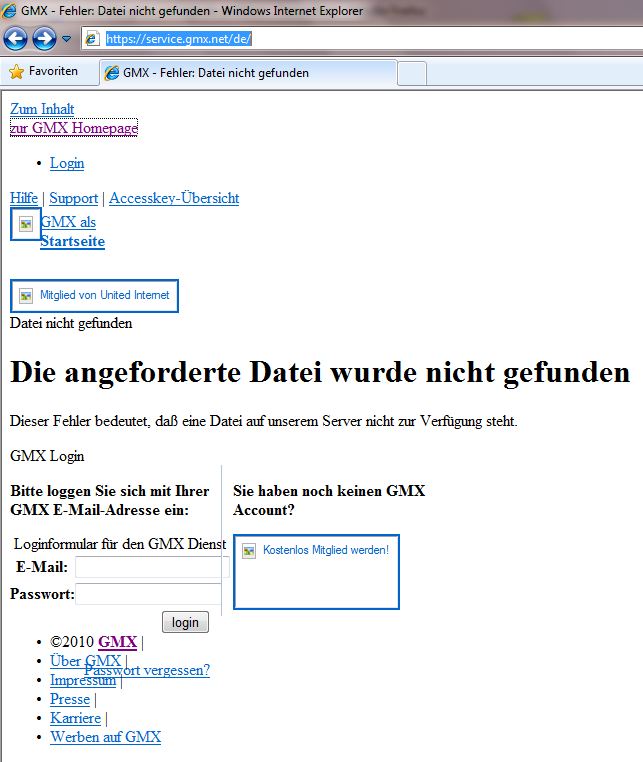Follow the Zum Inhalt link
Viewport: 643px width, 762px height.
pyautogui.click(x=42, y=109)
